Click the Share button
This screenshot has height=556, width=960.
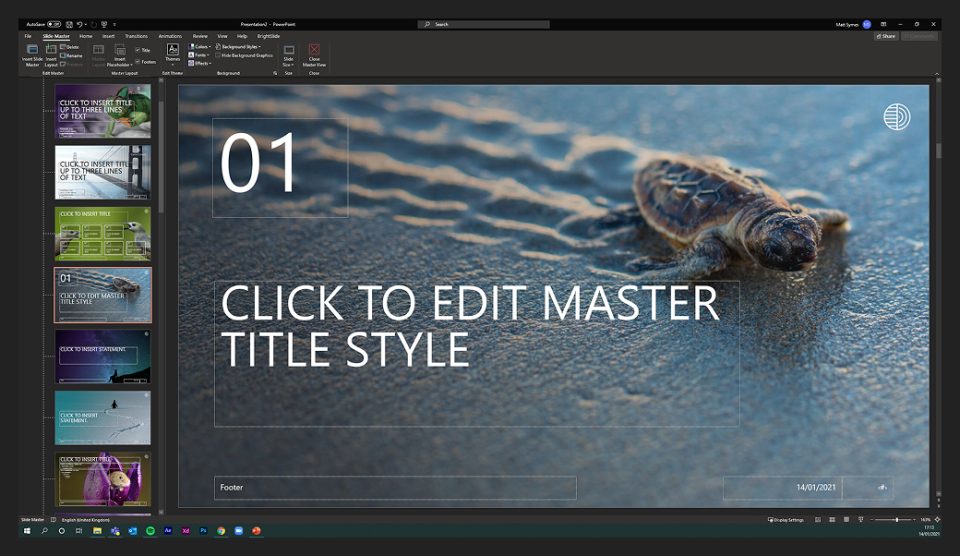pyautogui.click(x=885, y=36)
